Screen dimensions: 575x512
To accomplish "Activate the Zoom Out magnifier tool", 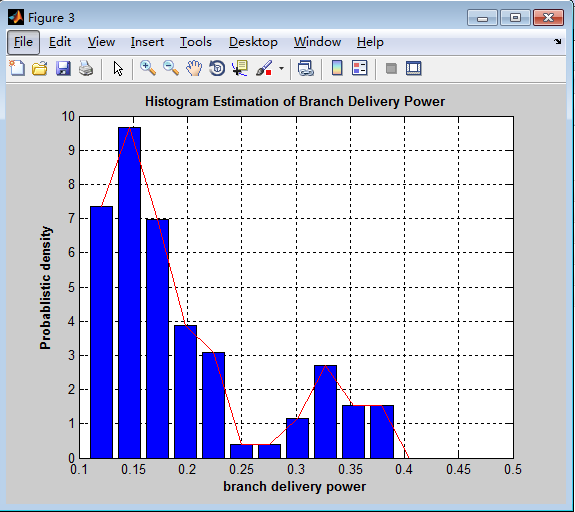I will 171,68.
